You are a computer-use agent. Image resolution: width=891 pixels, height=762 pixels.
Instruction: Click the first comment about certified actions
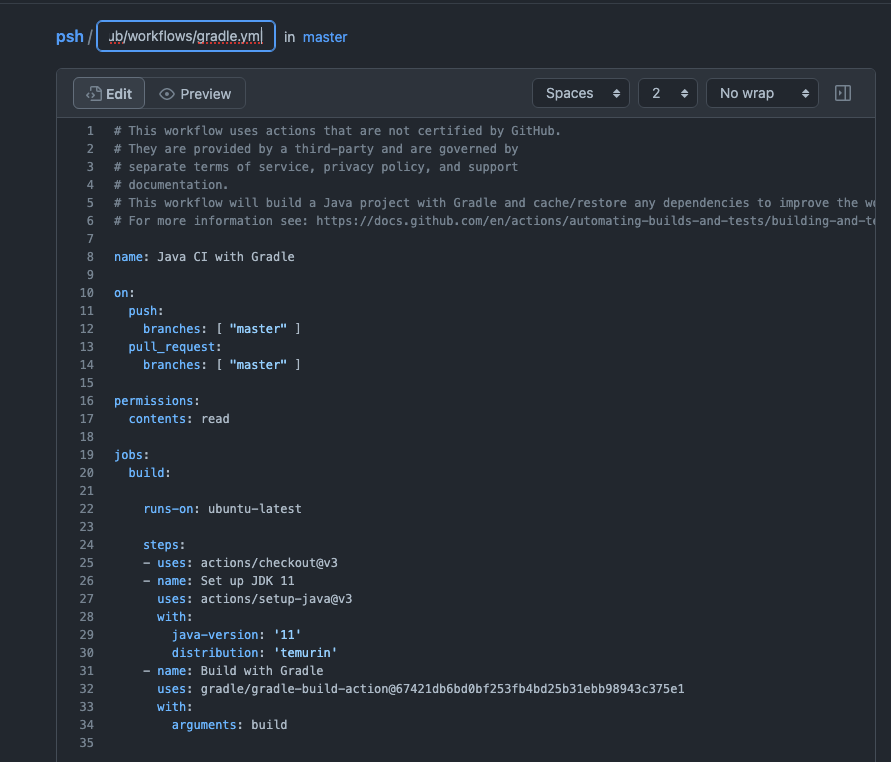coord(337,131)
